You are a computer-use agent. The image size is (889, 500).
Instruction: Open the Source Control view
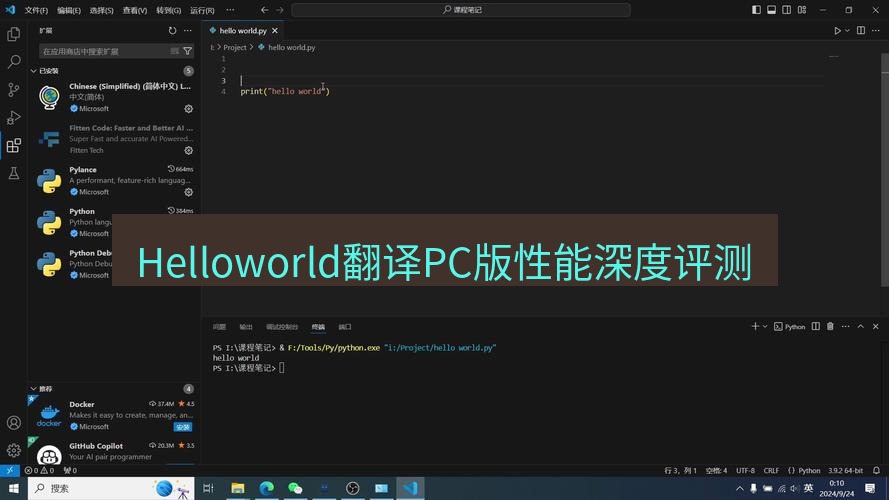pos(14,90)
